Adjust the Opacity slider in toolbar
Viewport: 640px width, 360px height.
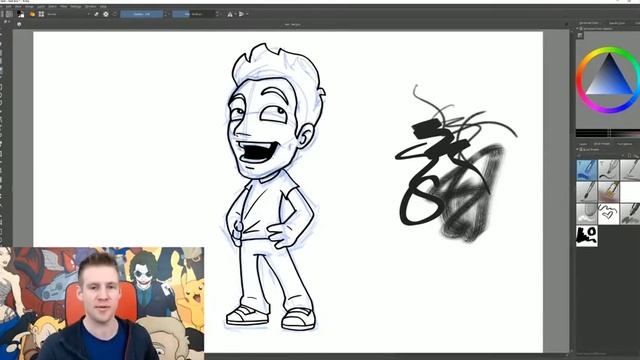(142, 14)
